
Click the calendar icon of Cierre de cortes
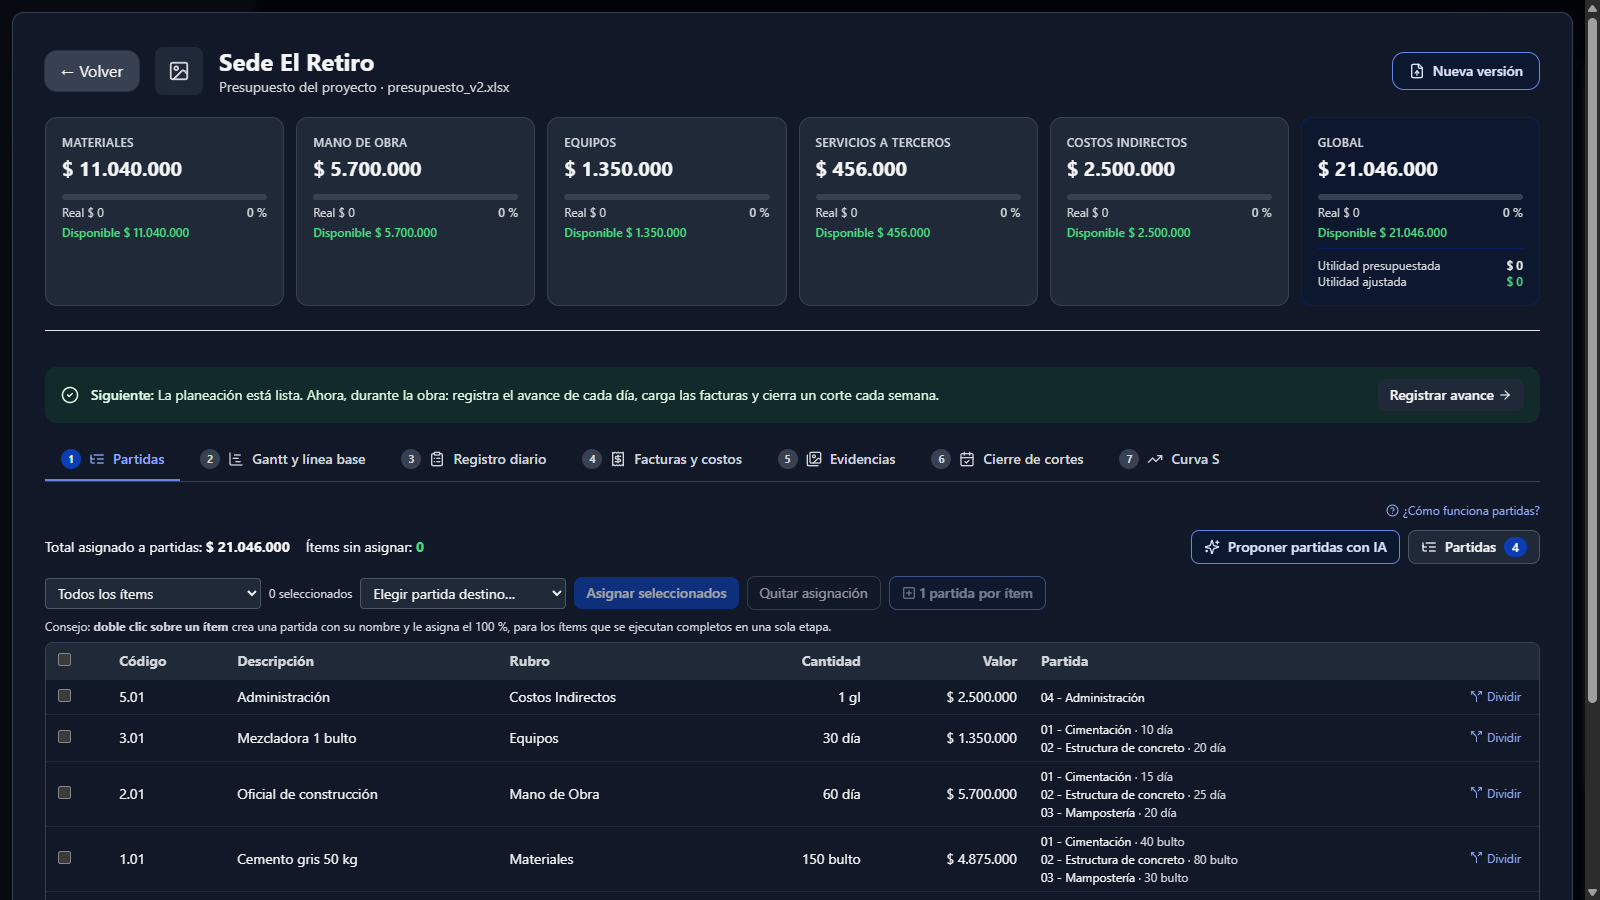click(x=967, y=459)
